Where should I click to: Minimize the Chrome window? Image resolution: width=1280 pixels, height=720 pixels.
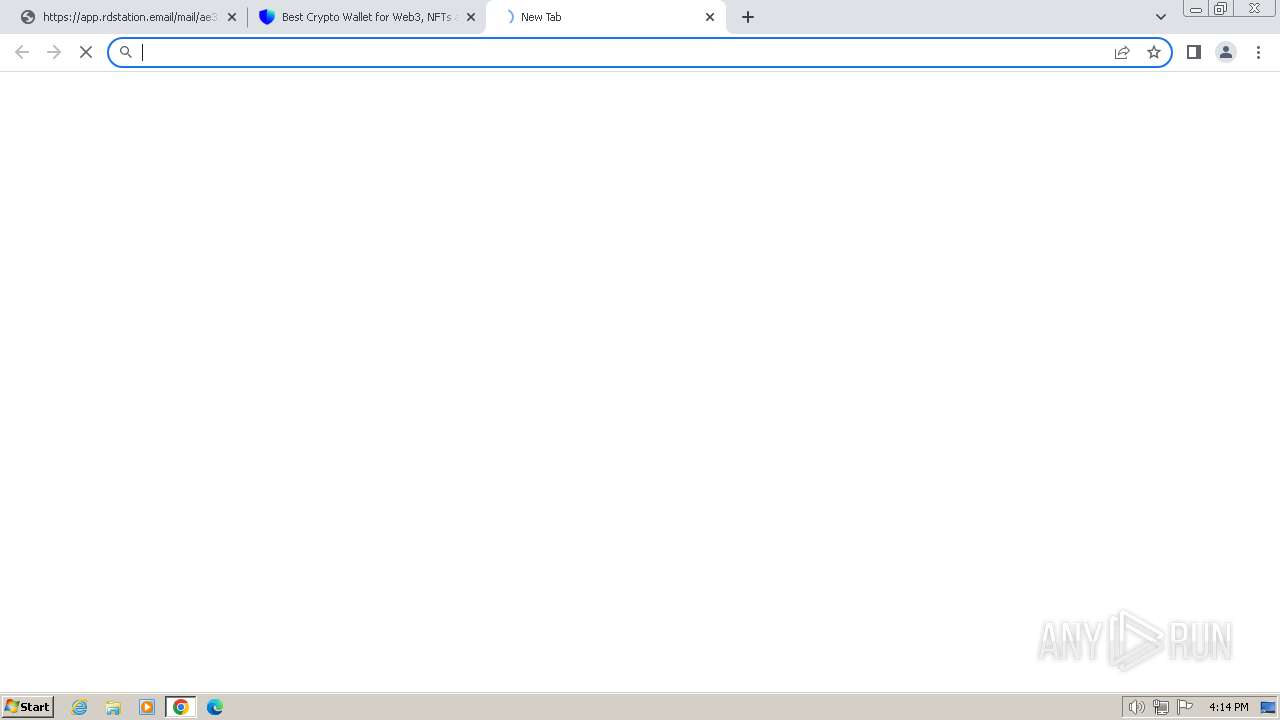point(1196,9)
